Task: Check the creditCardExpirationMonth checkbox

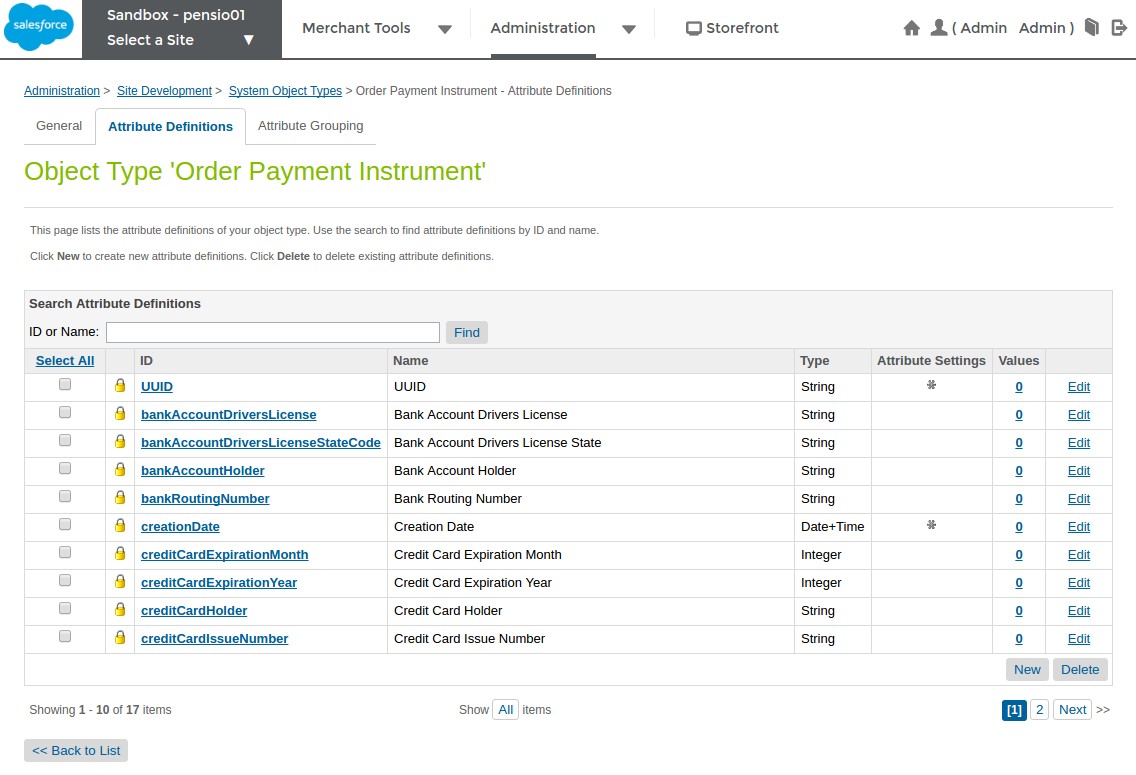Action: (x=65, y=553)
